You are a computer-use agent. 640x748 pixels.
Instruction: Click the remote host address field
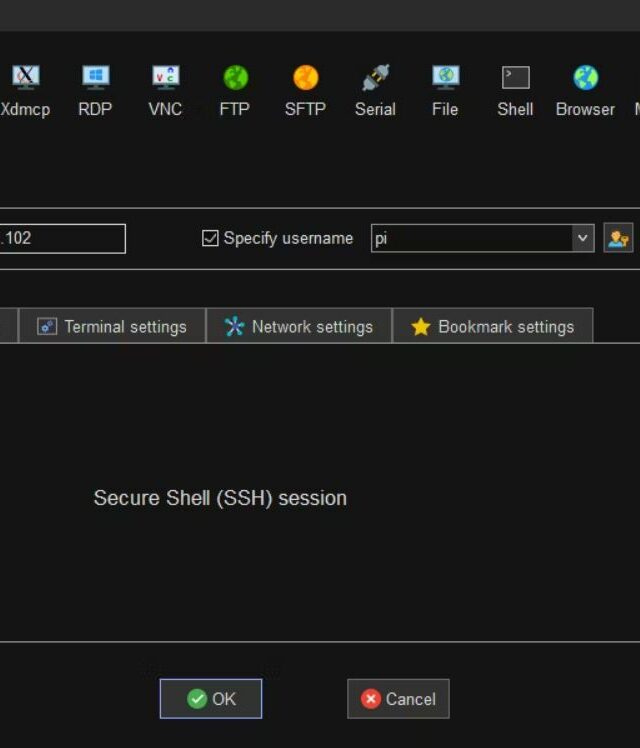click(60, 238)
